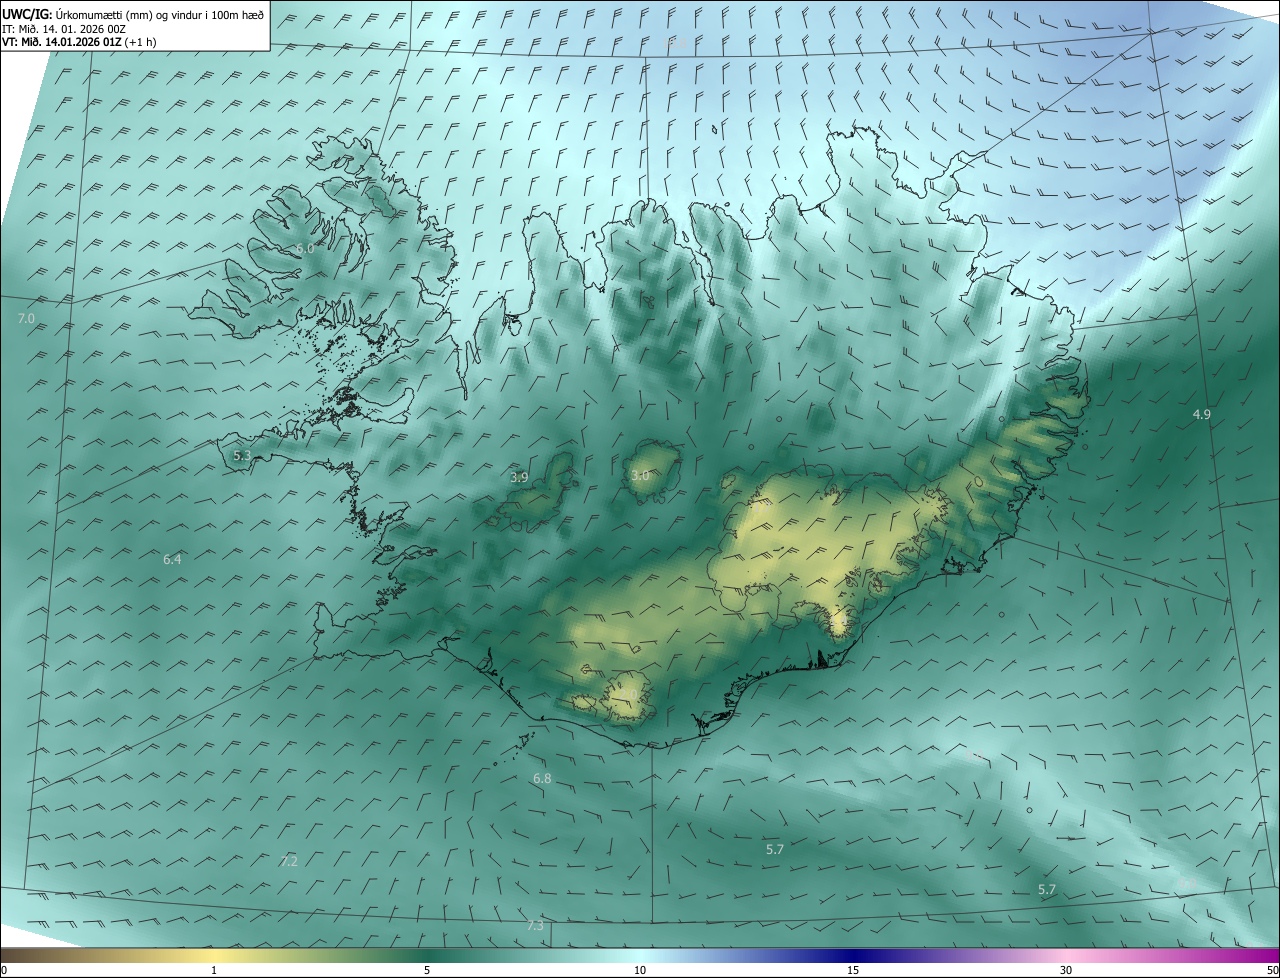Click the pale yellow color segment of the scale

click(214, 955)
